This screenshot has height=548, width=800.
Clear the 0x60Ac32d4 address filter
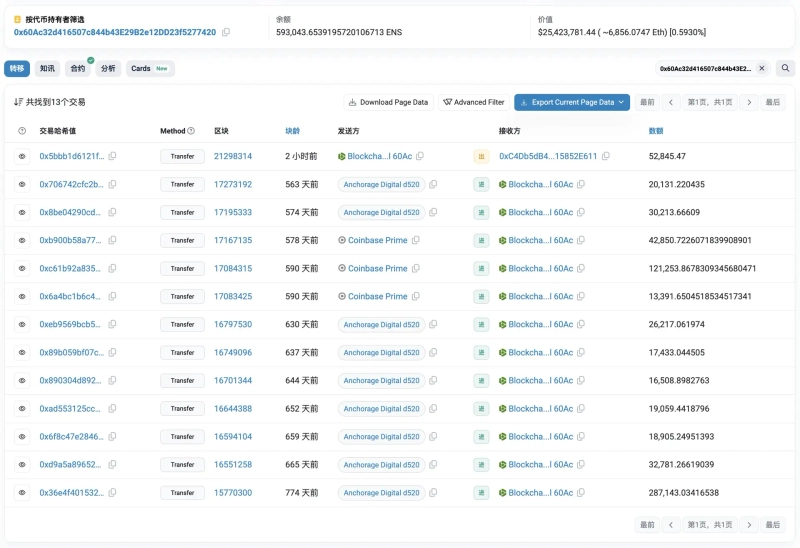[x=762, y=69]
